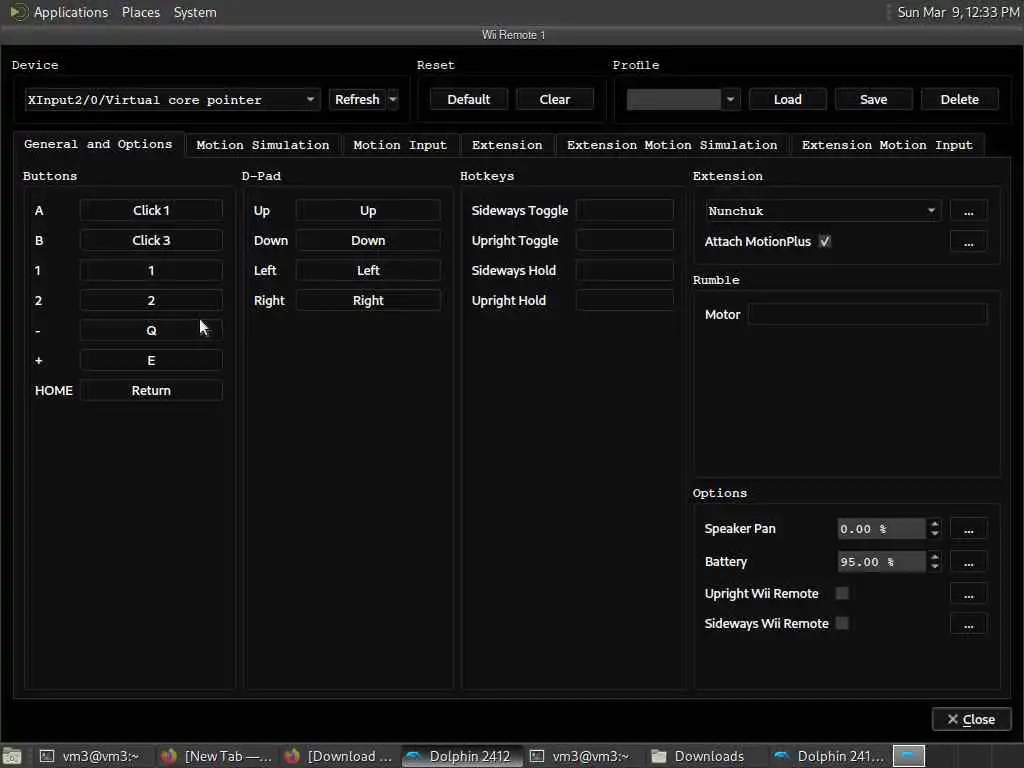Open the Profile name combo box arrow
Screen dimensions: 1024x768
click(731, 100)
